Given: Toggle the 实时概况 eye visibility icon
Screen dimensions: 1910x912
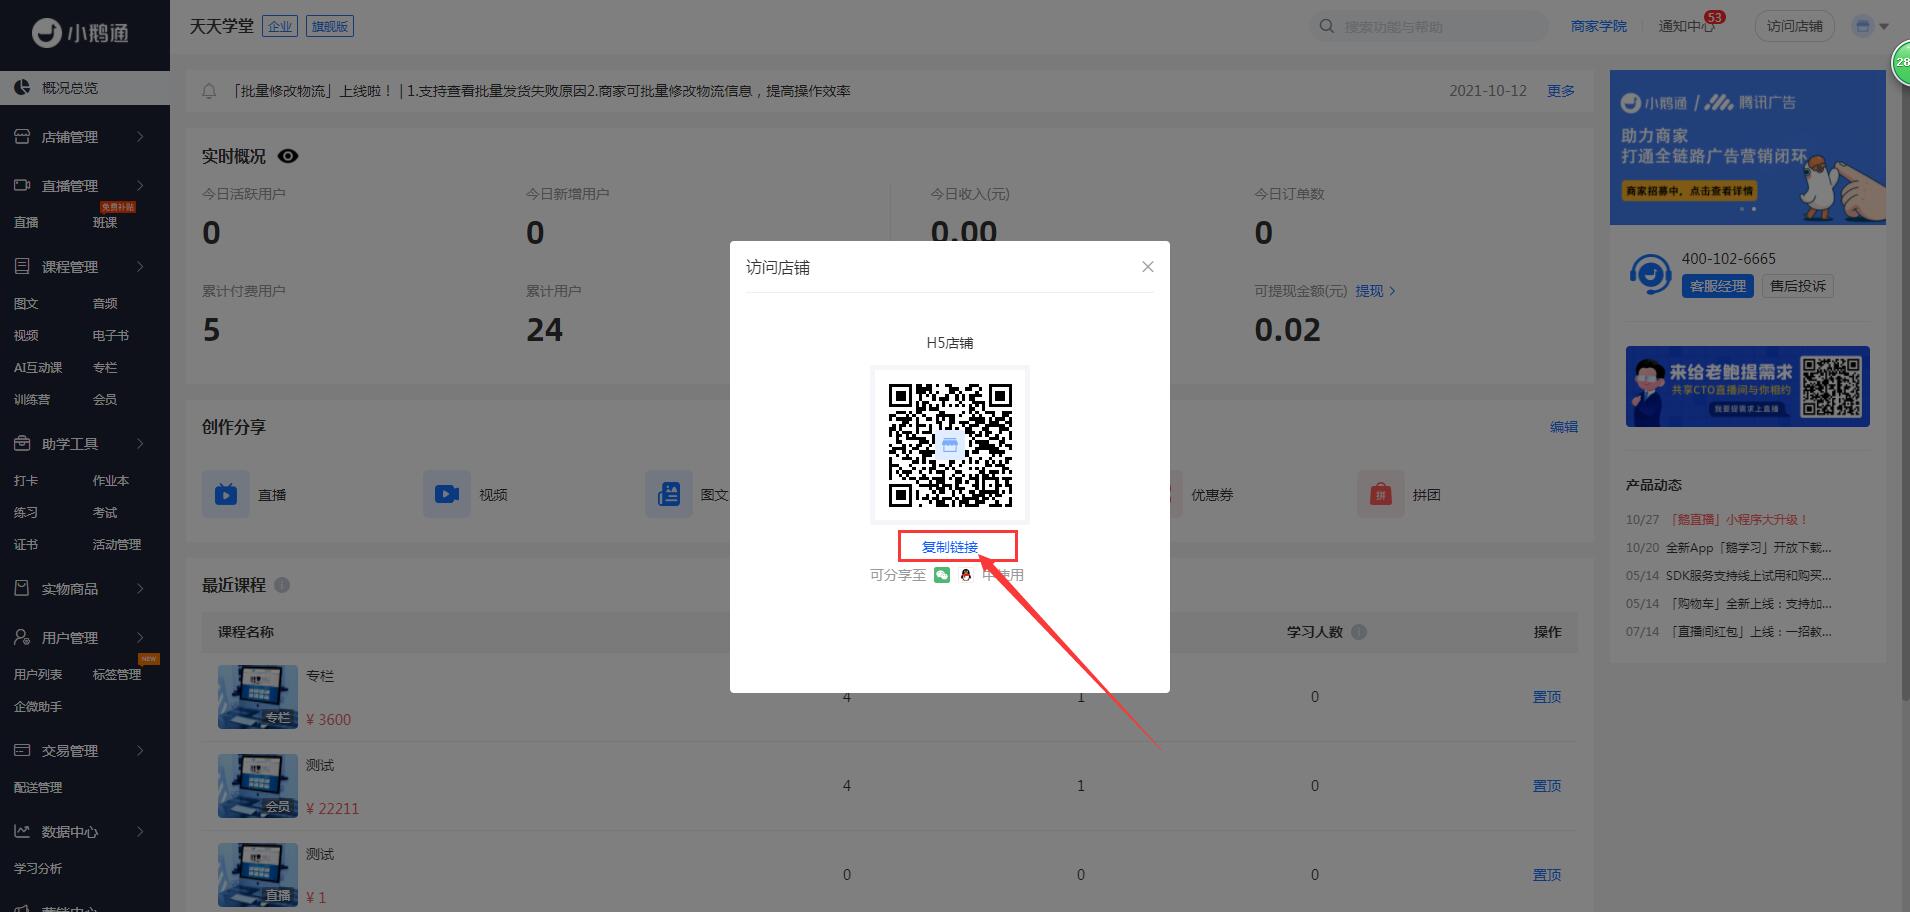Looking at the screenshot, I should 288,156.
